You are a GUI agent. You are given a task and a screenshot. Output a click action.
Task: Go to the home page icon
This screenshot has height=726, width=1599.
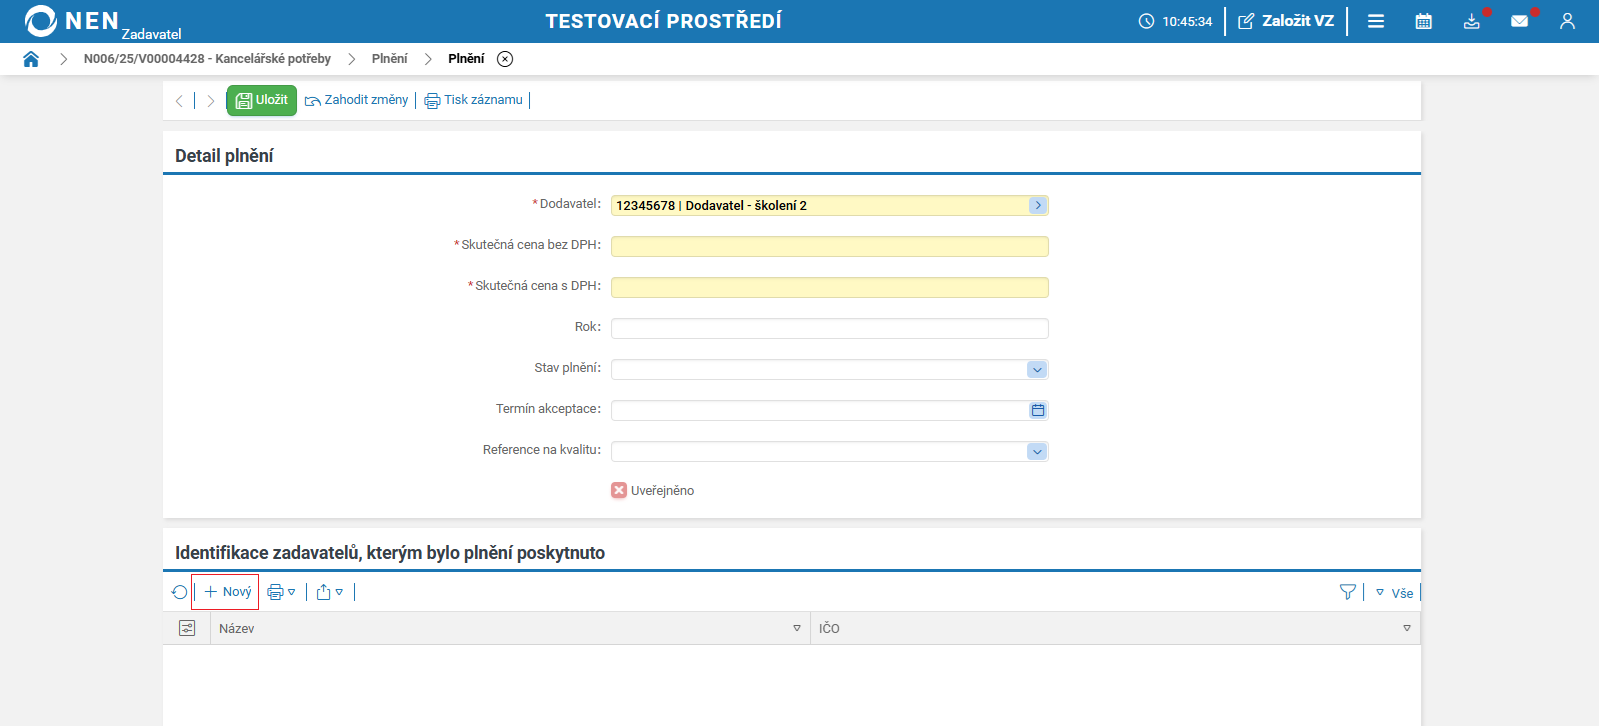pyautogui.click(x=31, y=59)
